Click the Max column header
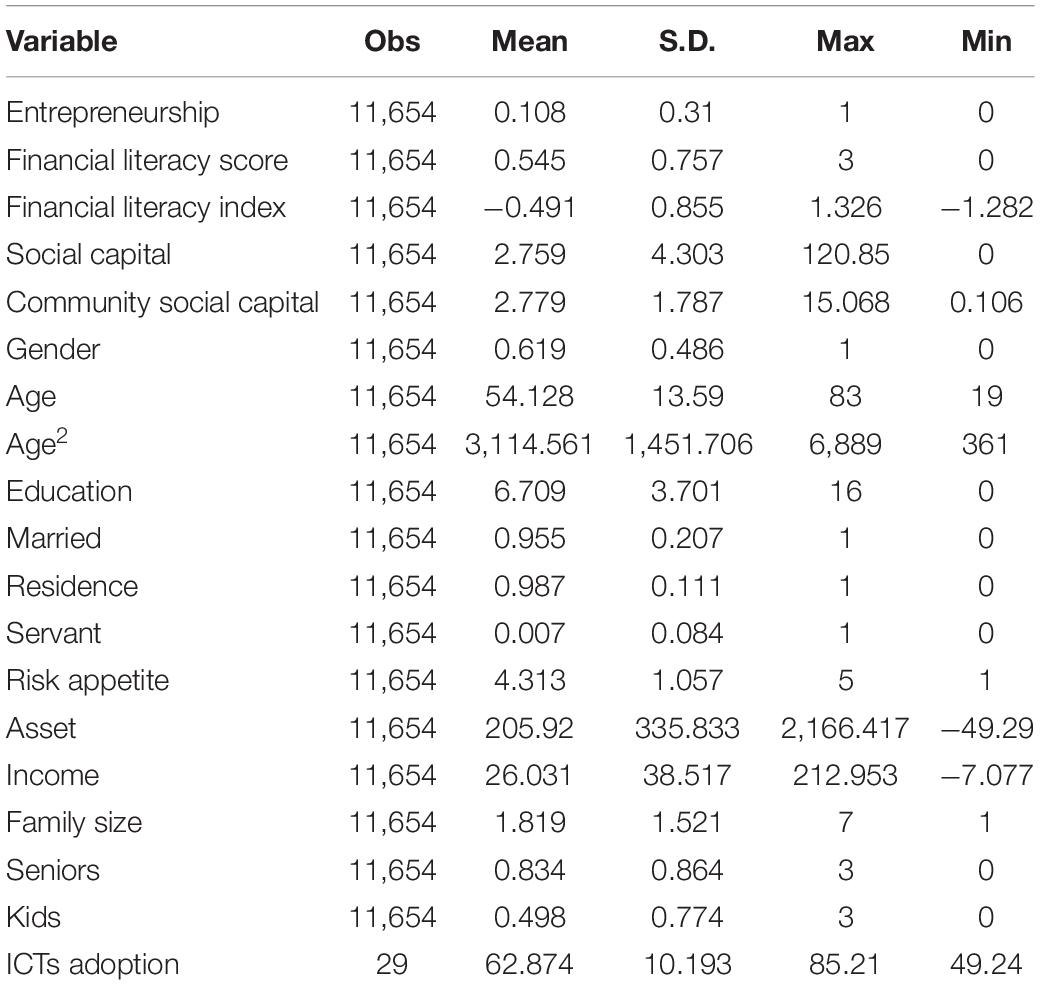 tap(845, 41)
